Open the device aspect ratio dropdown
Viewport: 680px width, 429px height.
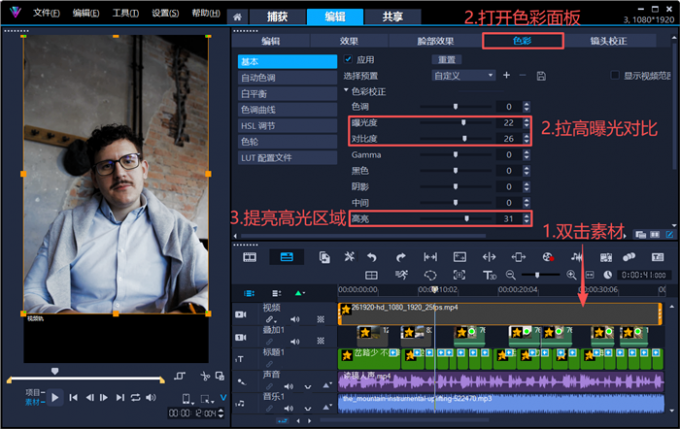pyautogui.click(x=187, y=399)
